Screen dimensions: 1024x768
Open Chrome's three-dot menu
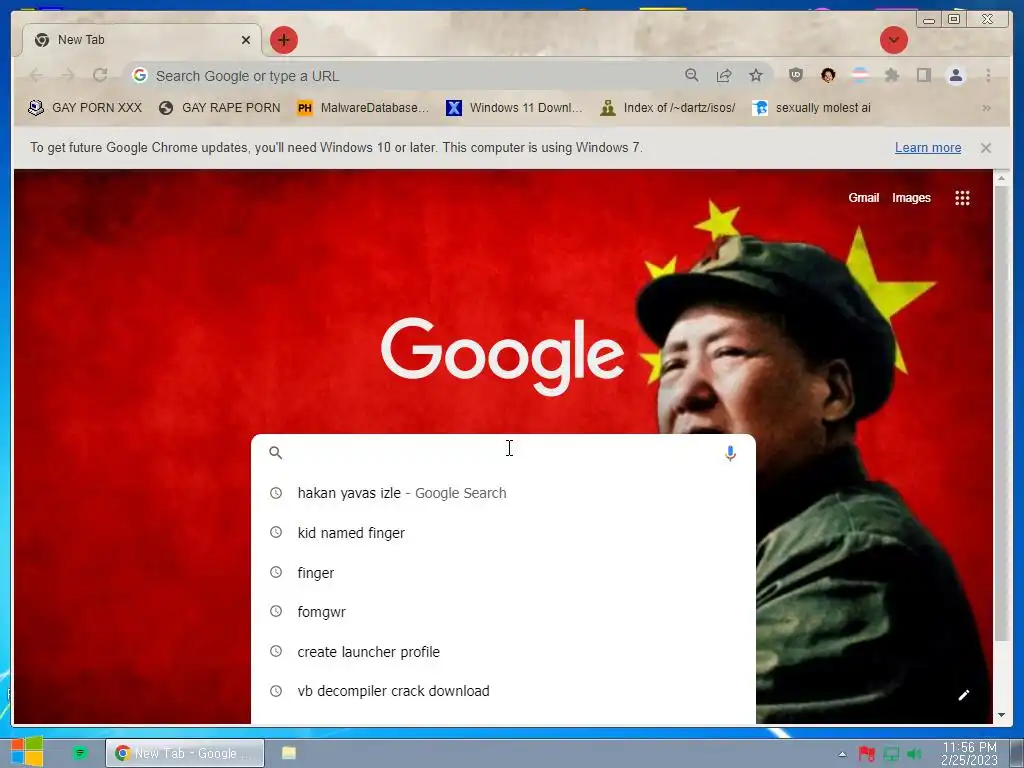988,76
